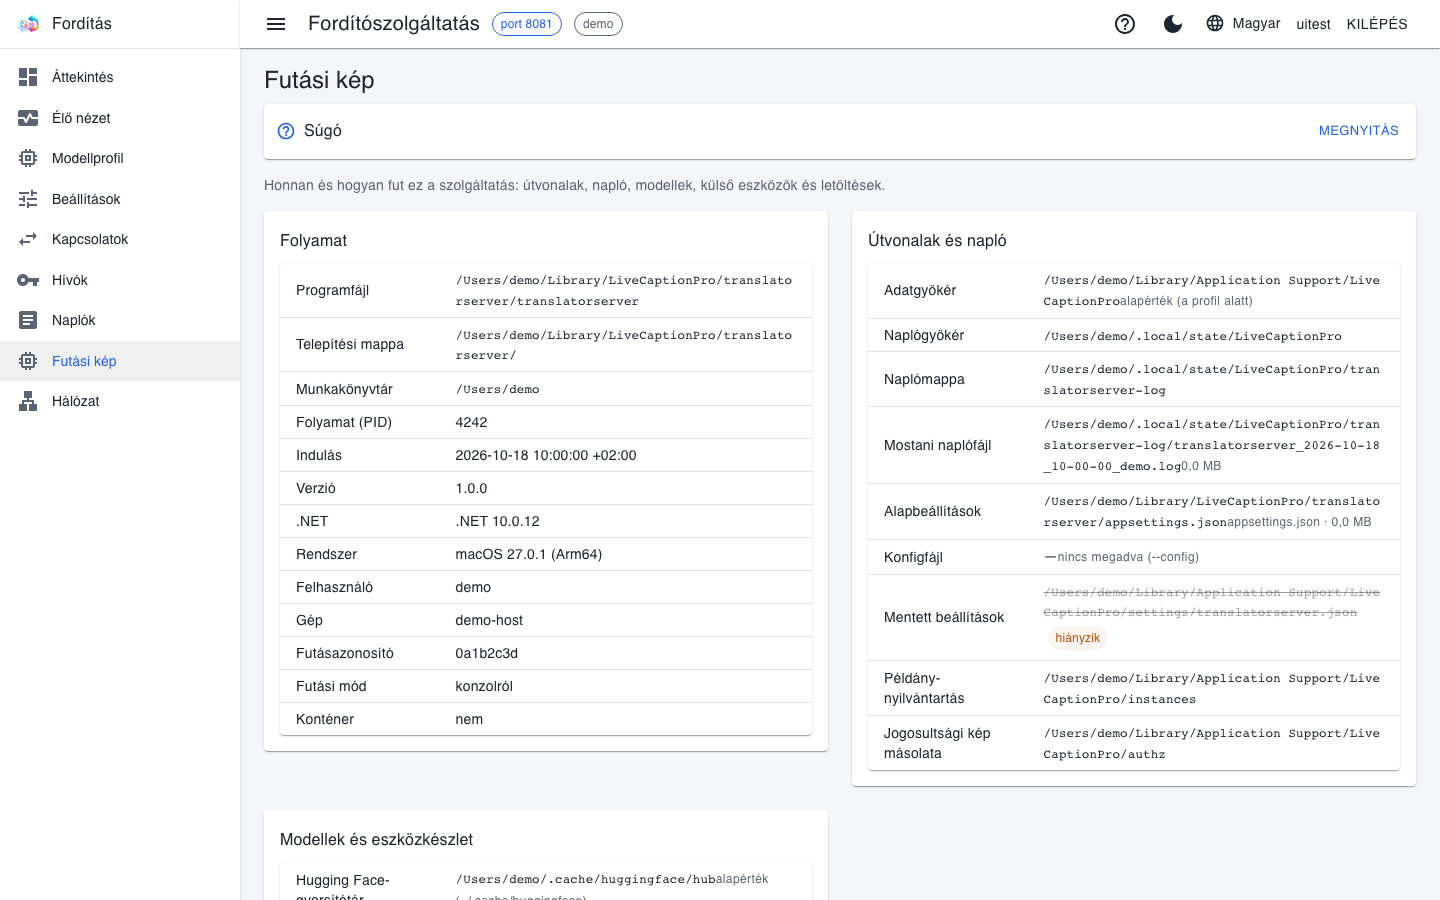Click the Konfigfájl nincs megadva value
Image resolution: width=1440 pixels, height=900 pixels.
(1121, 557)
